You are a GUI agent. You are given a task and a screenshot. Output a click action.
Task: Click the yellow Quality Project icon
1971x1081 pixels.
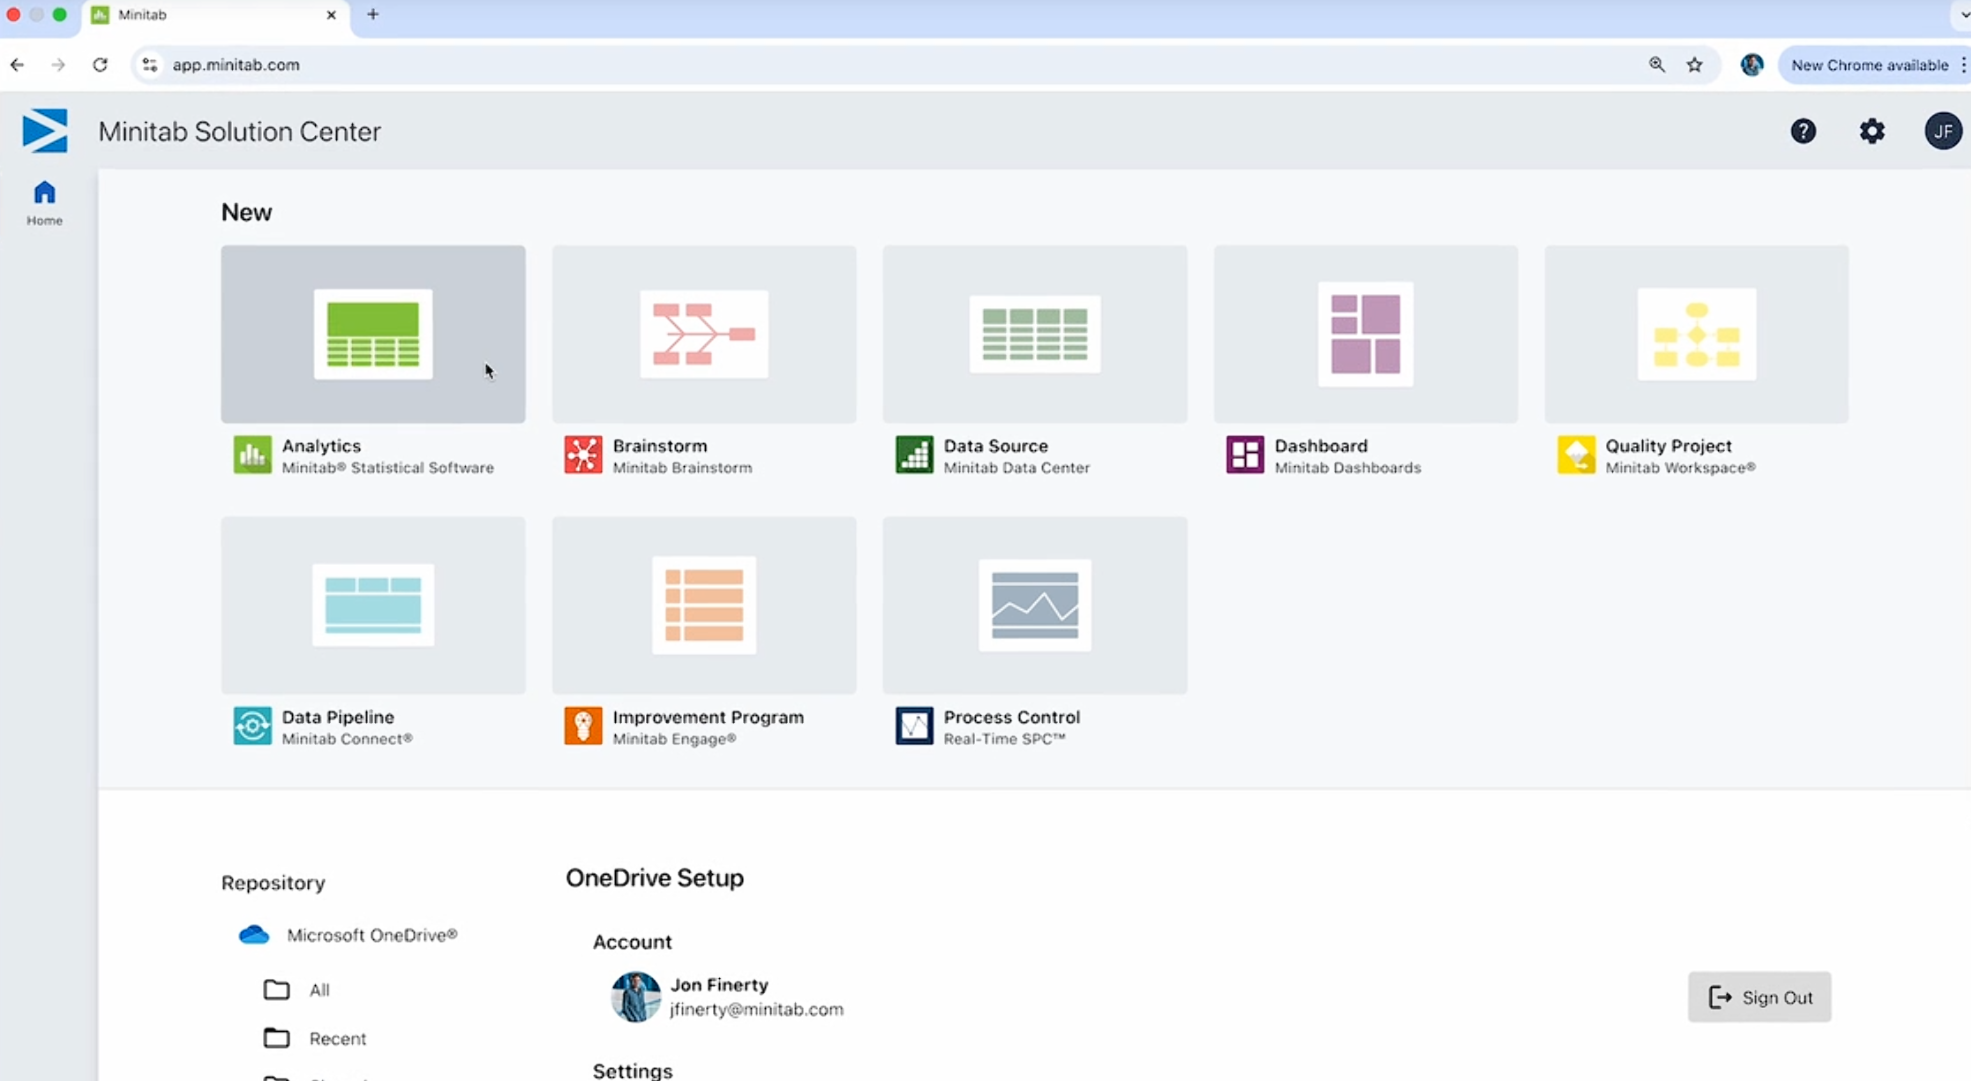tap(1576, 455)
